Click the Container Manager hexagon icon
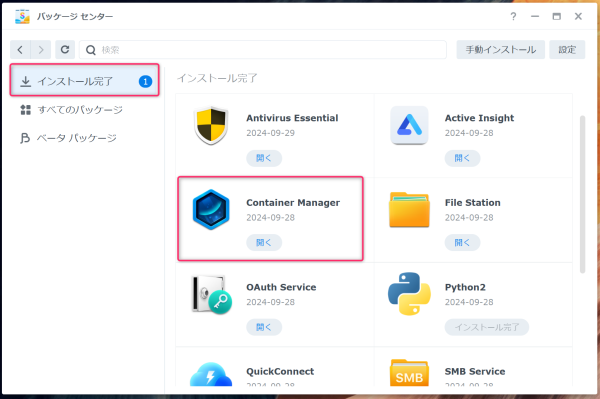This screenshot has height=399, width=600. click(211, 210)
